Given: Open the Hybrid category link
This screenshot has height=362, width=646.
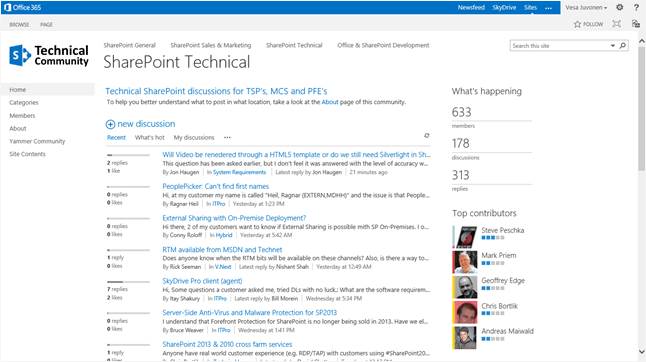Looking at the screenshot, I should [224, 236].
